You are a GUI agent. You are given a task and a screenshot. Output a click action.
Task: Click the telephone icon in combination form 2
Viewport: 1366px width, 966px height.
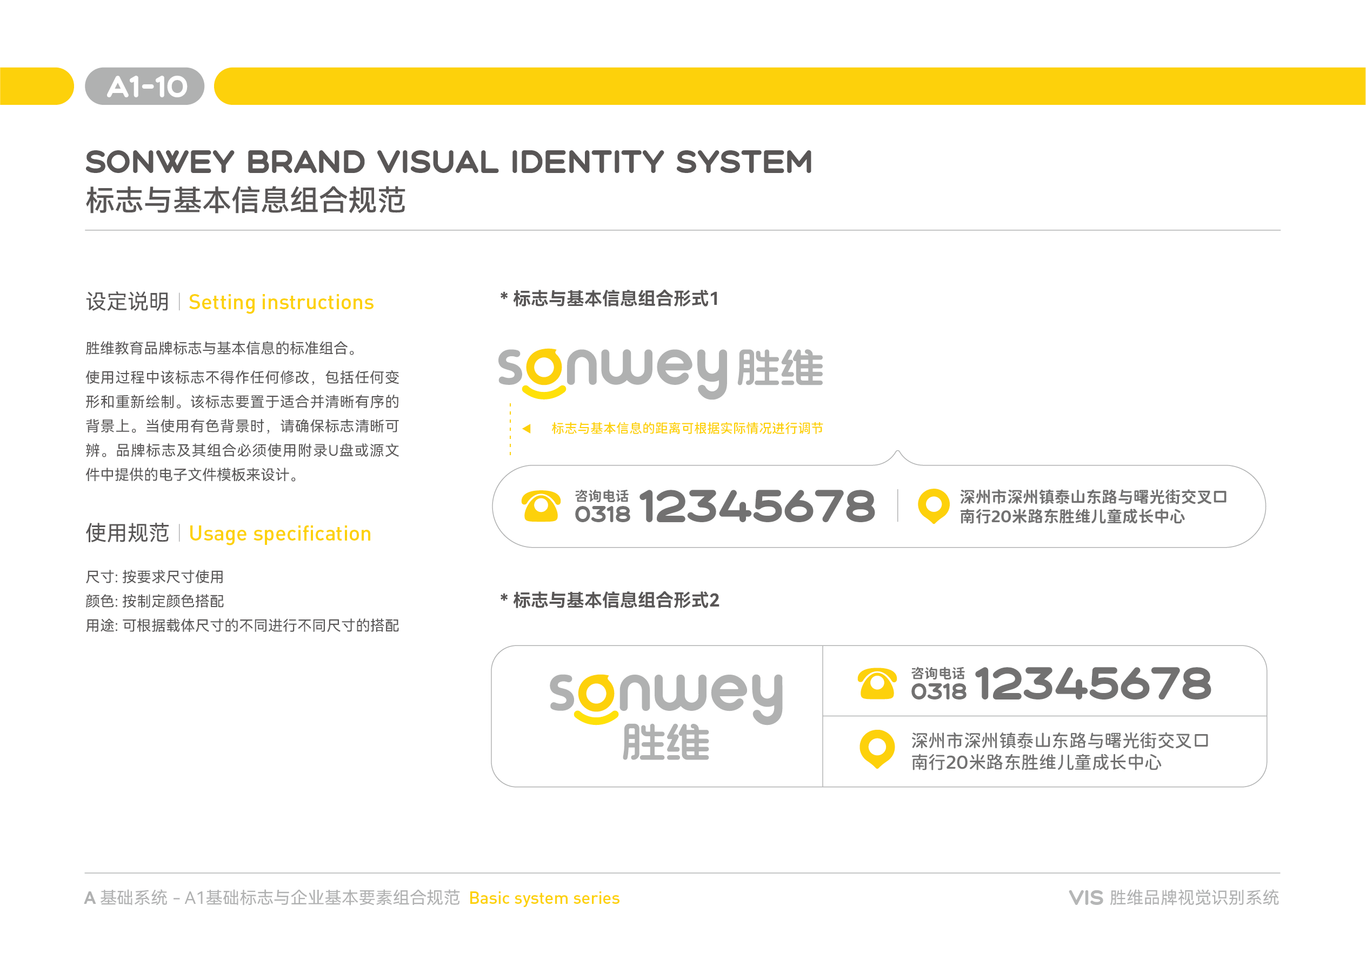[x=877, y=684]
